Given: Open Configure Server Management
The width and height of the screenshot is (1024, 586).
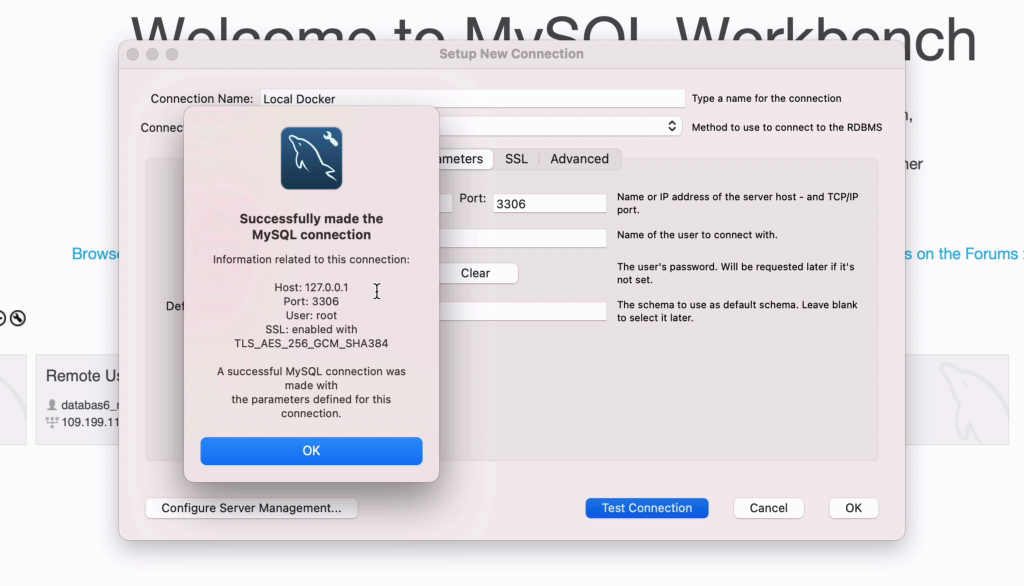Looking at the screenshot, I should [251, 508].
